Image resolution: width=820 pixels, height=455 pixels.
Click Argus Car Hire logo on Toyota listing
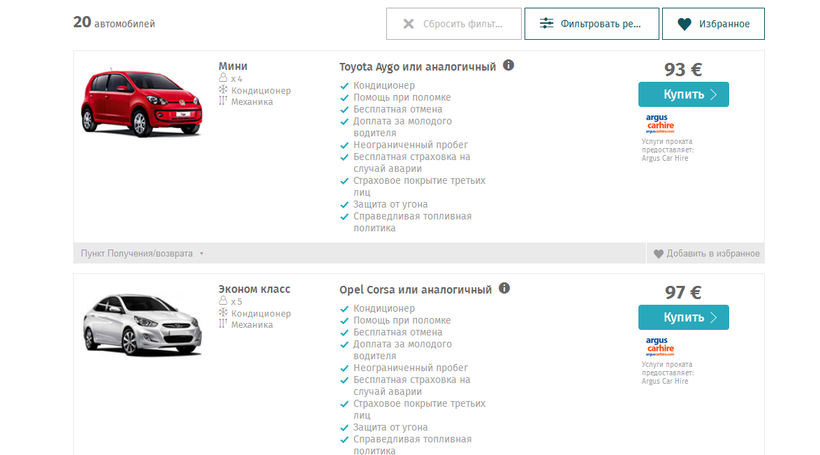[660, 123]
